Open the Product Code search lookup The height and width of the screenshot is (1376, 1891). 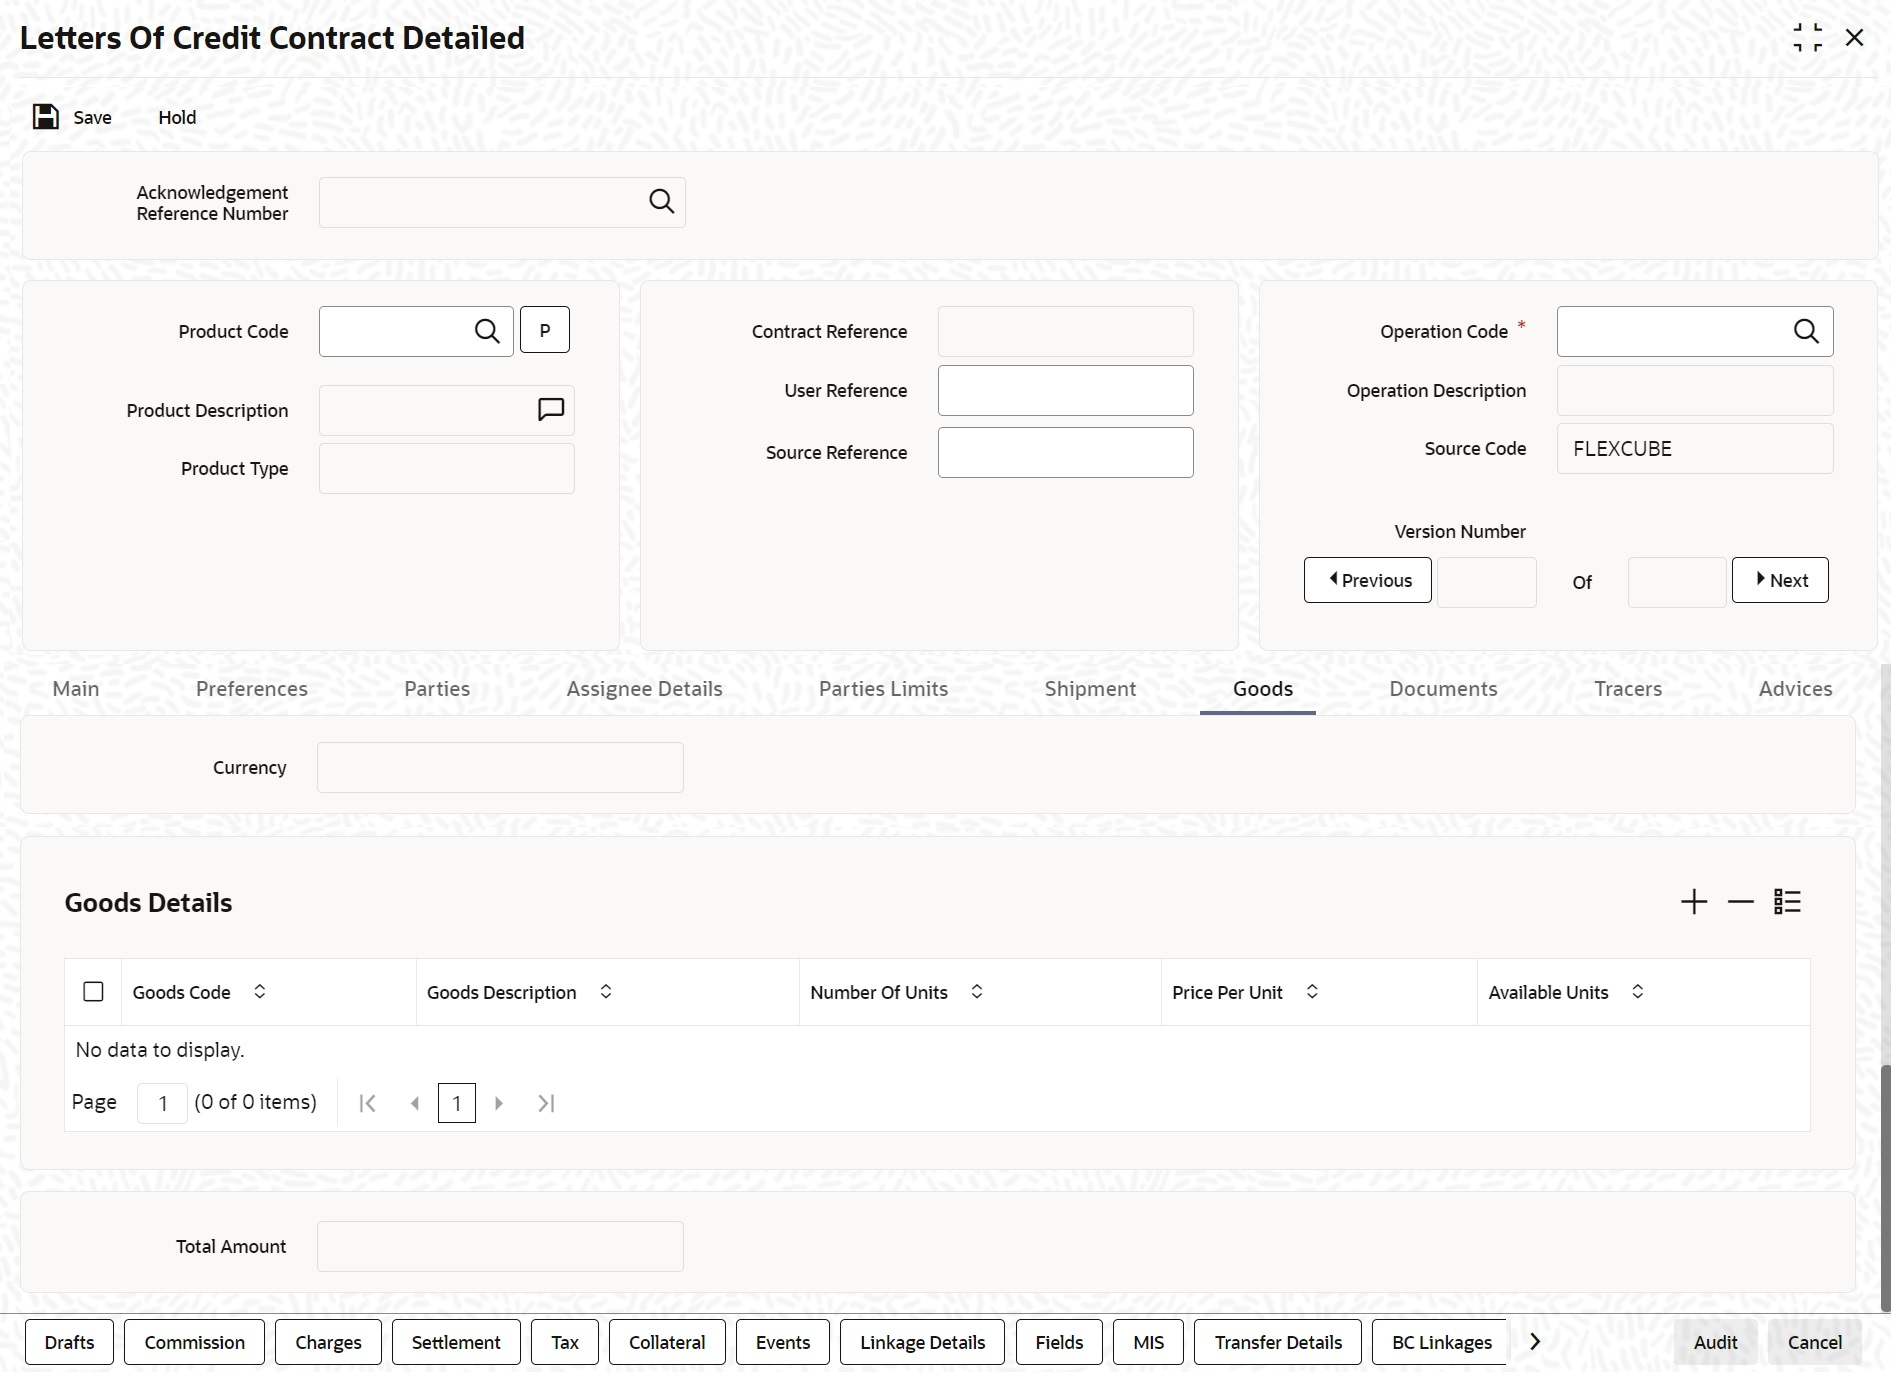(487, 331)
